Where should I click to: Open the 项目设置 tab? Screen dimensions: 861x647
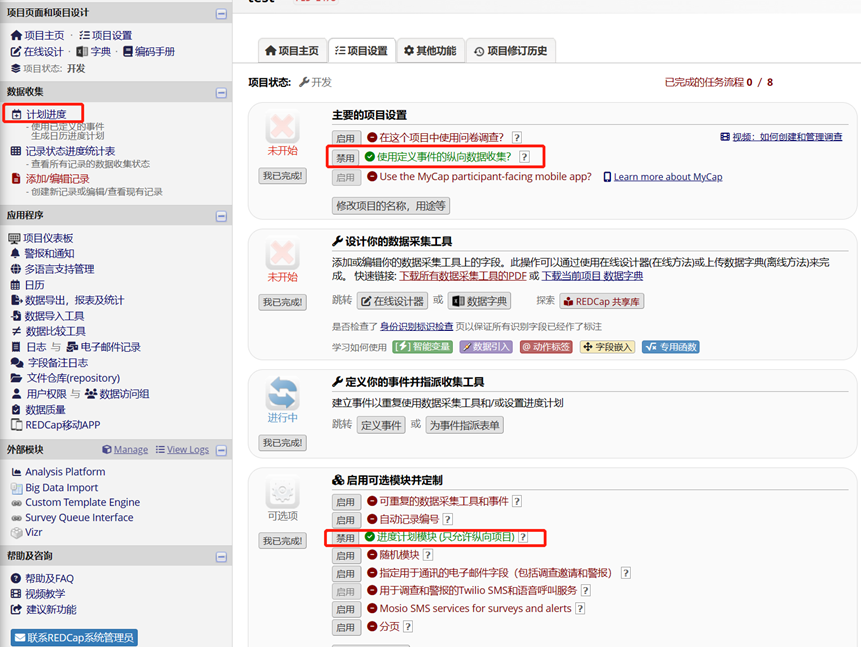(x=361, y=51)
